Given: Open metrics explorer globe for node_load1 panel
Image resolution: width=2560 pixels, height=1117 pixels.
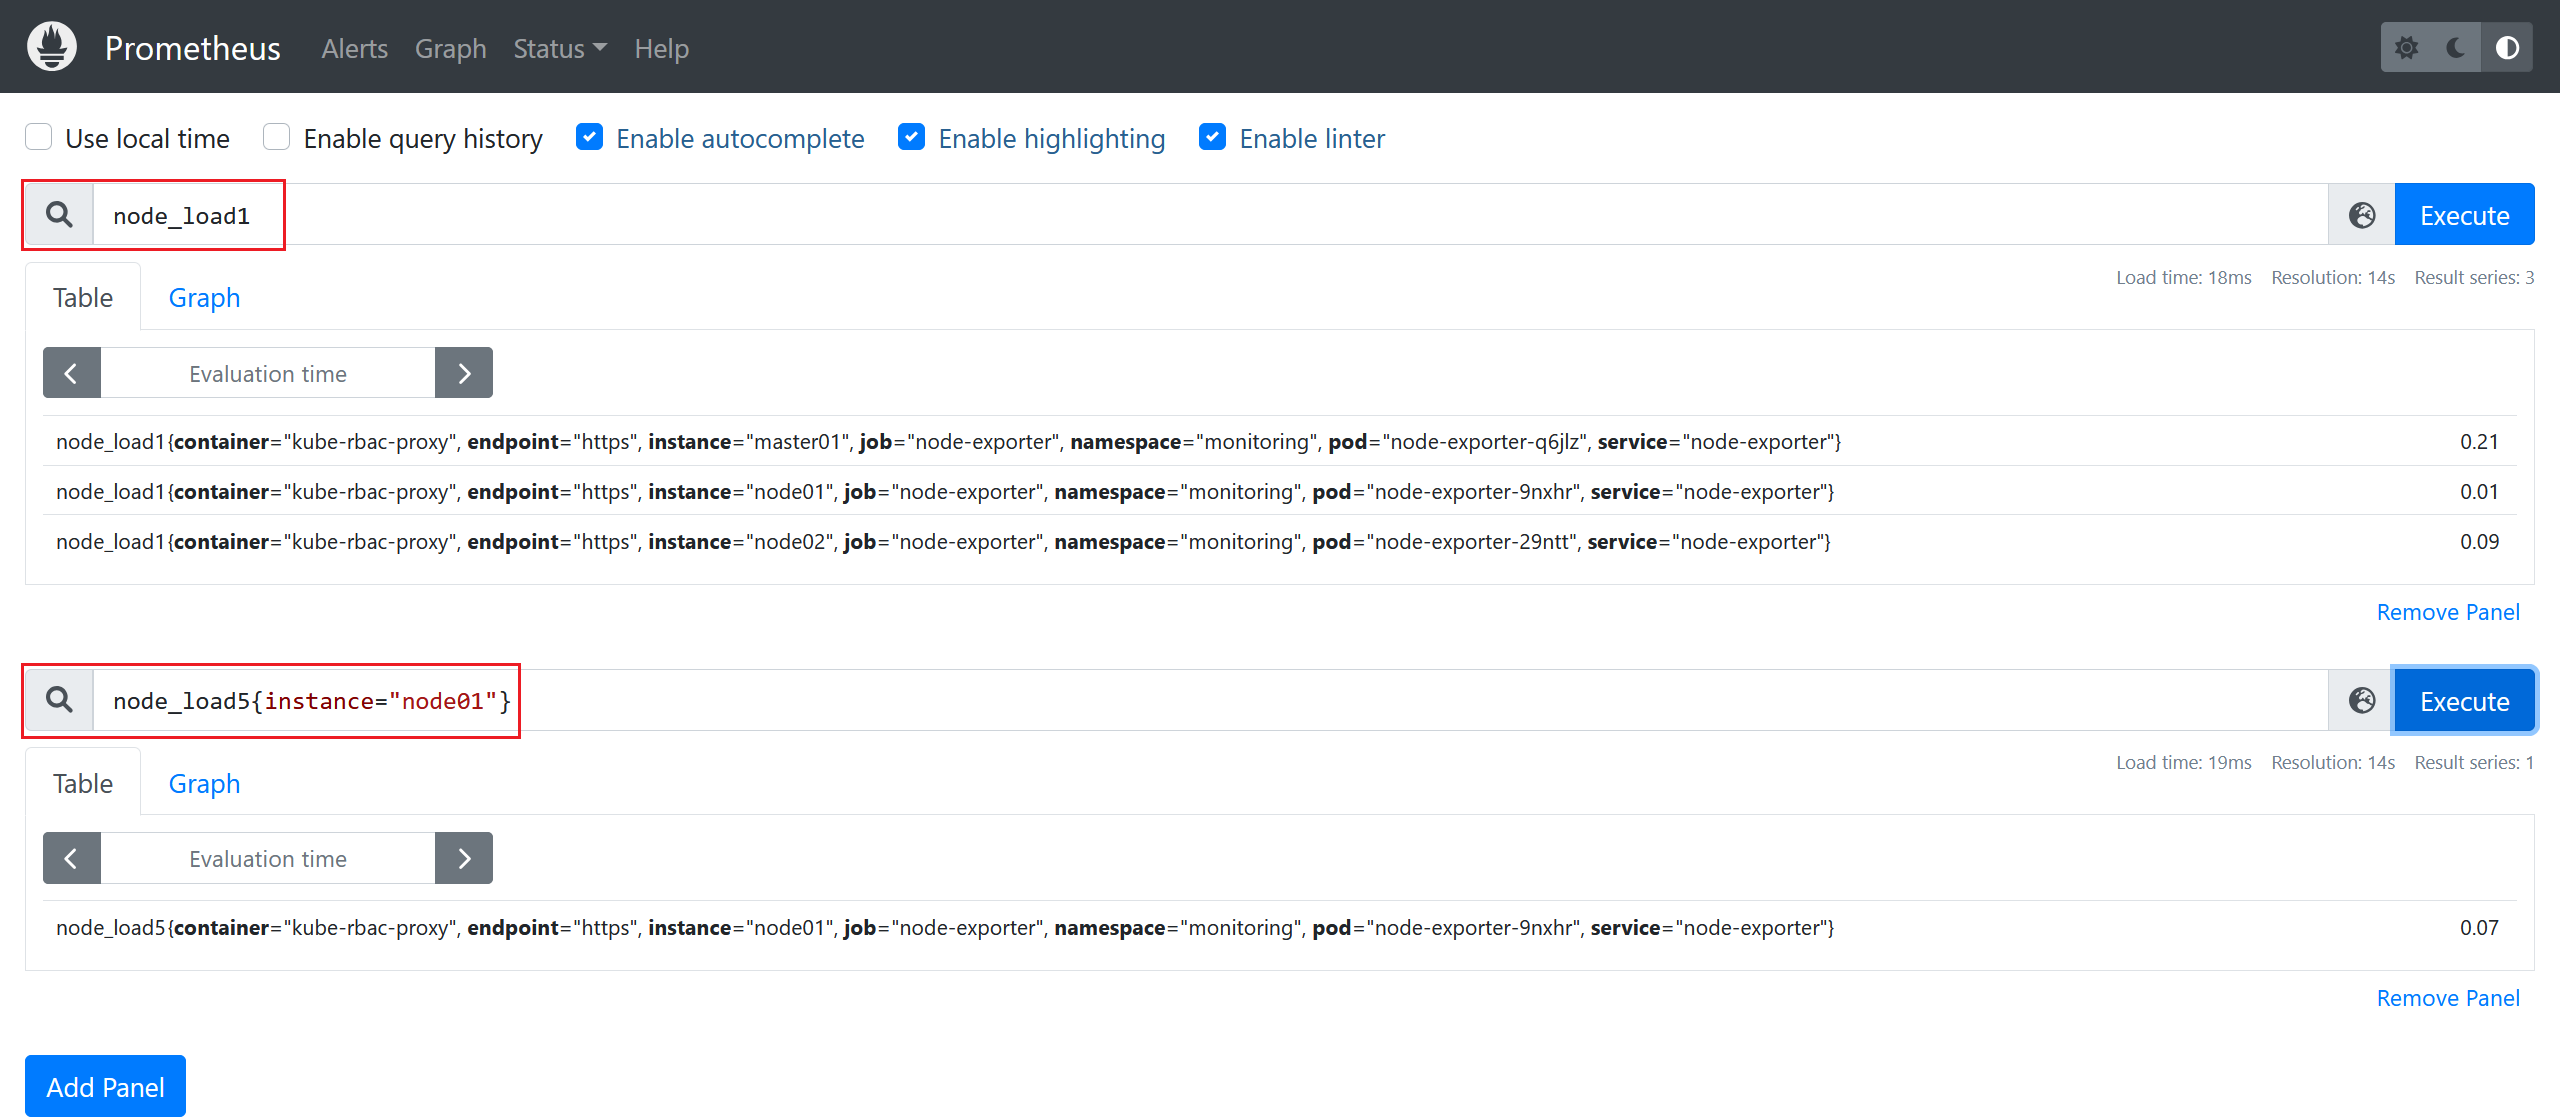Looking at the screenshot, I should (x=2362, y=215).
